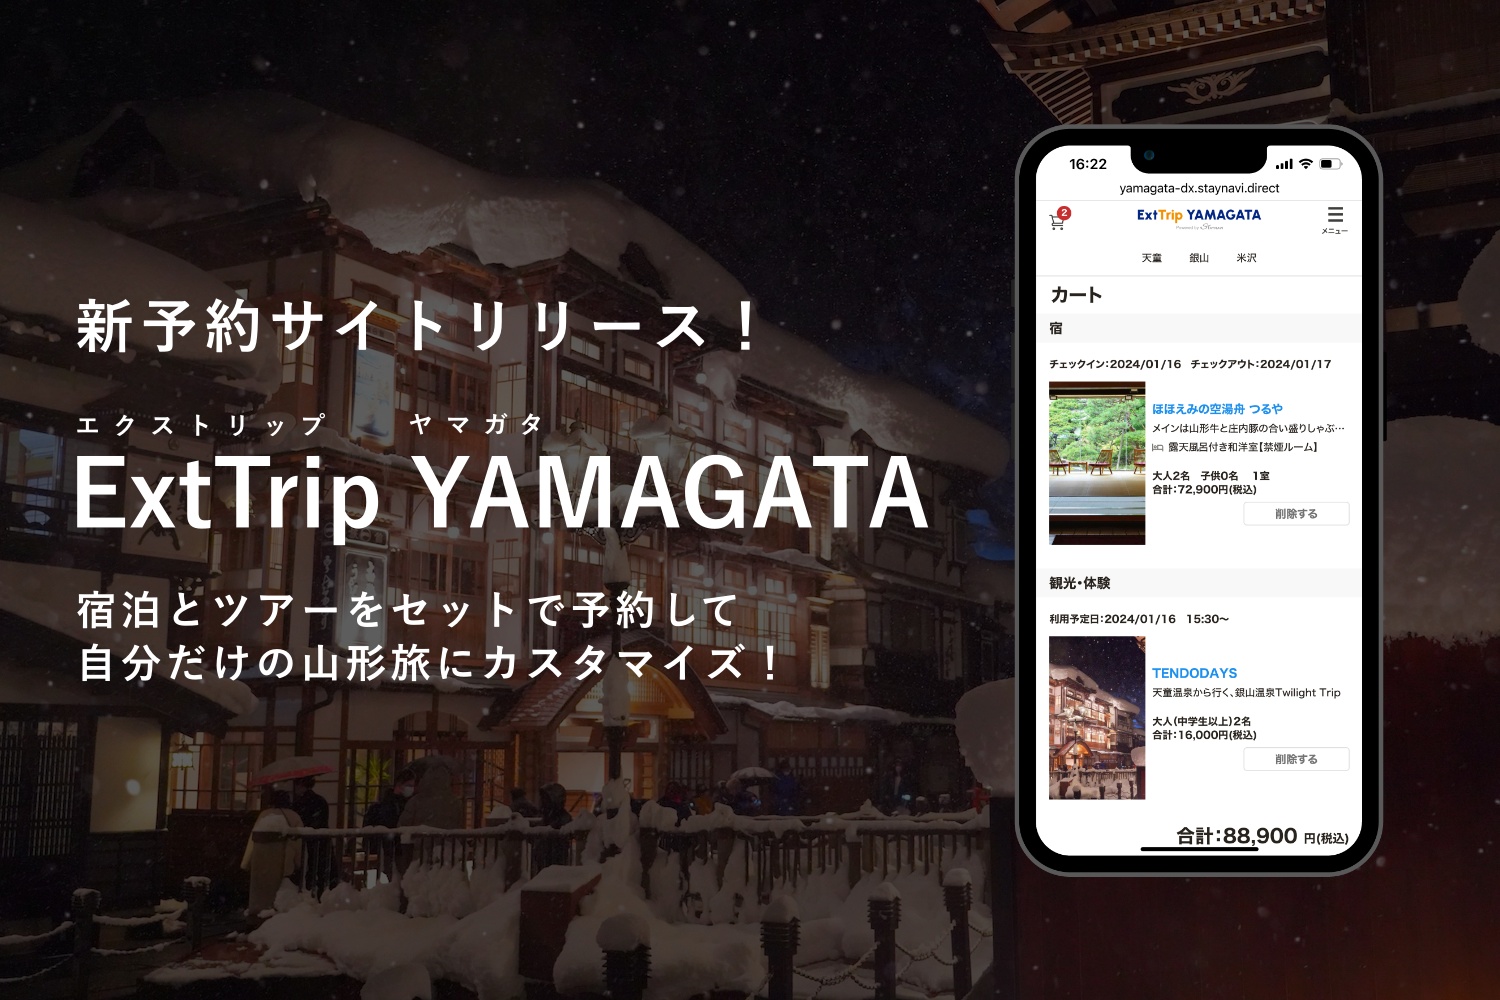Open the ほほえみの空湯舟 つるや link
The height and width of the screenshot is (1000, 1500).
1217,409
